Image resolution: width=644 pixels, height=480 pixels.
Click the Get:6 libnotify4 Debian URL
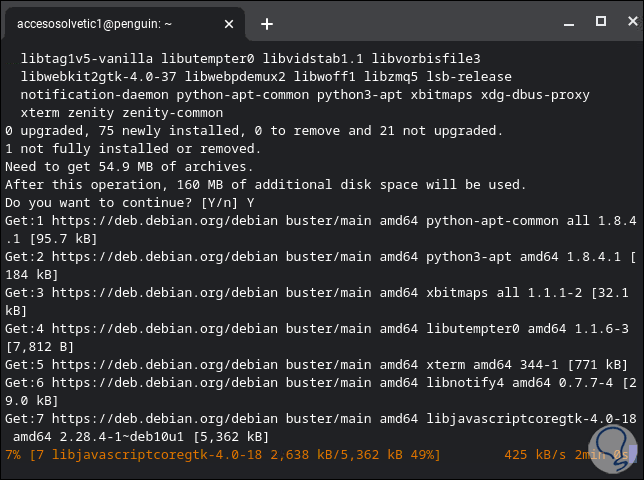point(171,382)
